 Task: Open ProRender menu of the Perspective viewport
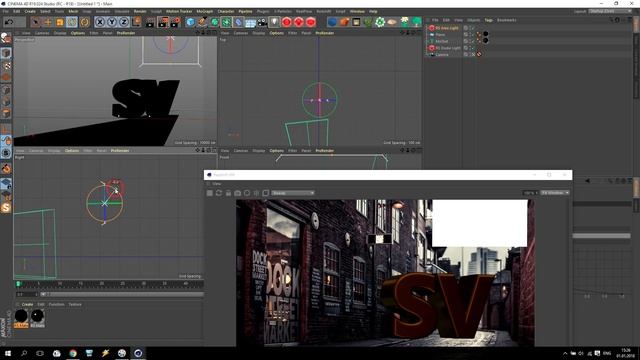tap(126, 33)
